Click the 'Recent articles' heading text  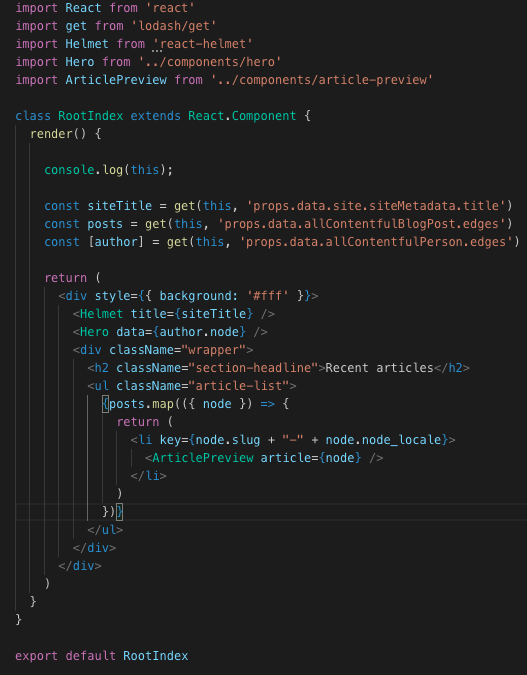click(x=379, y=368)
